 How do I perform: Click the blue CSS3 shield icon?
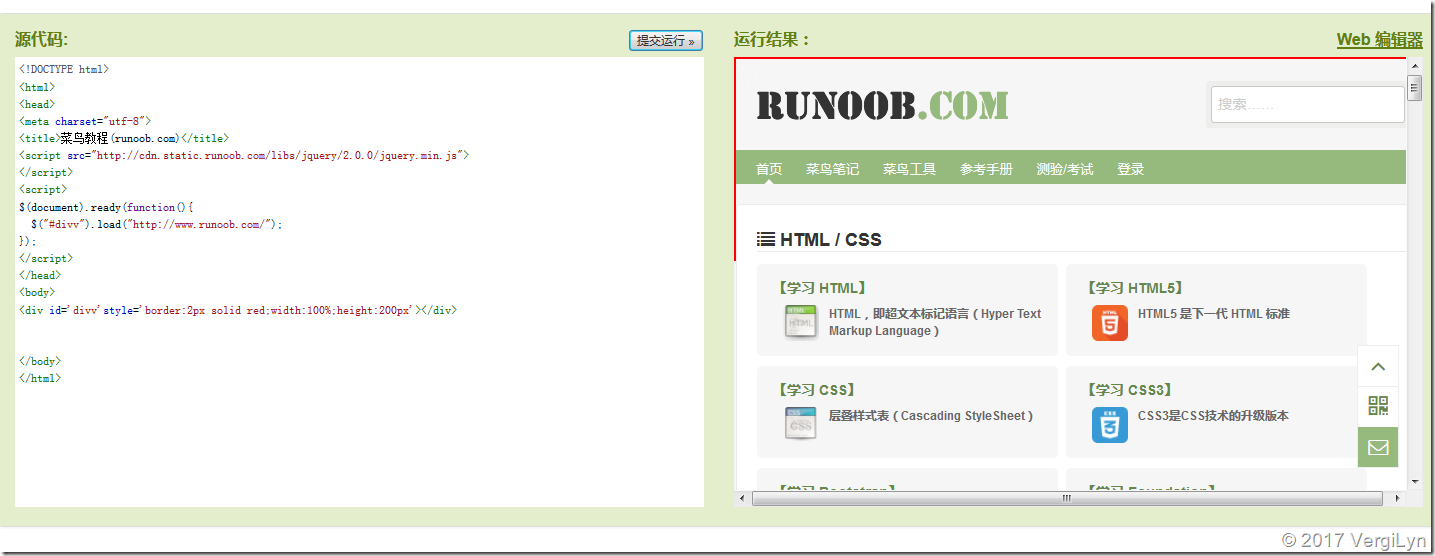pyautogui.click(x=1109, y=424)
